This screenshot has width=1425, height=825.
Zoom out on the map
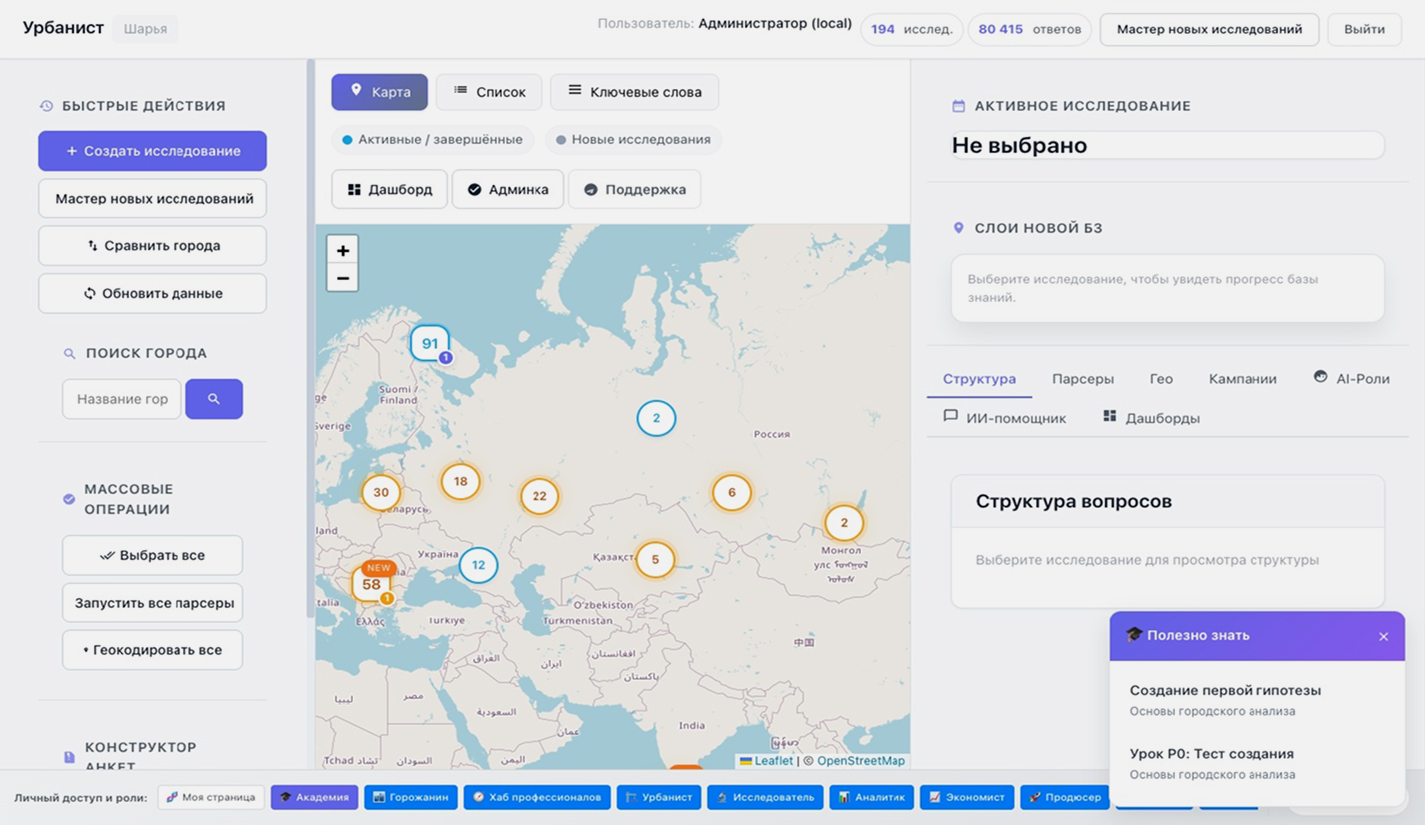pyautogui.click(x=342, y=278)
